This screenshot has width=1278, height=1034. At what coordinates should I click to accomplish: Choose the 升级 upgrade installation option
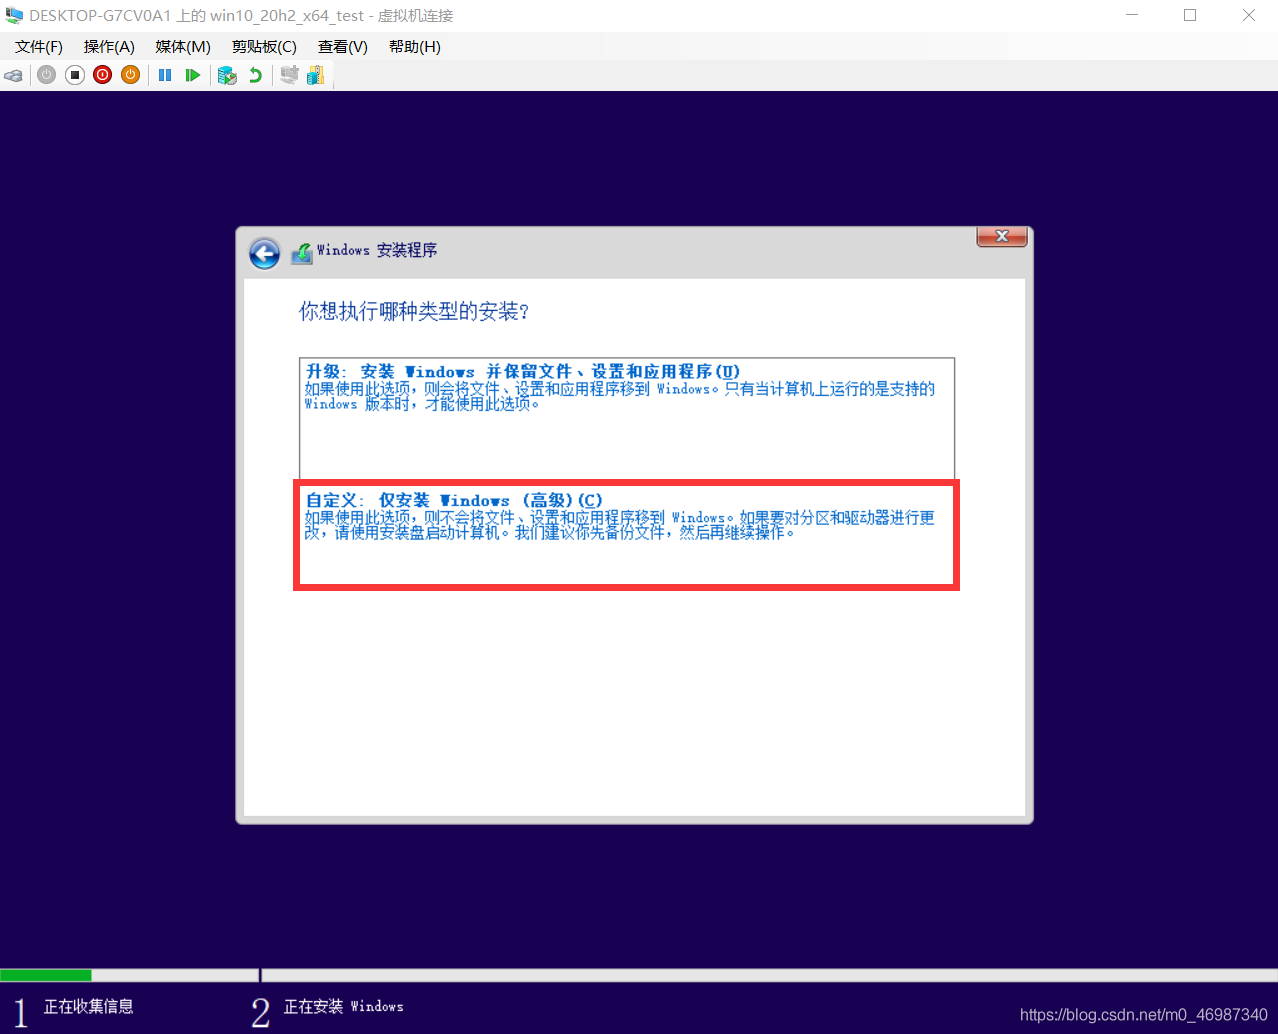[627, 418]
